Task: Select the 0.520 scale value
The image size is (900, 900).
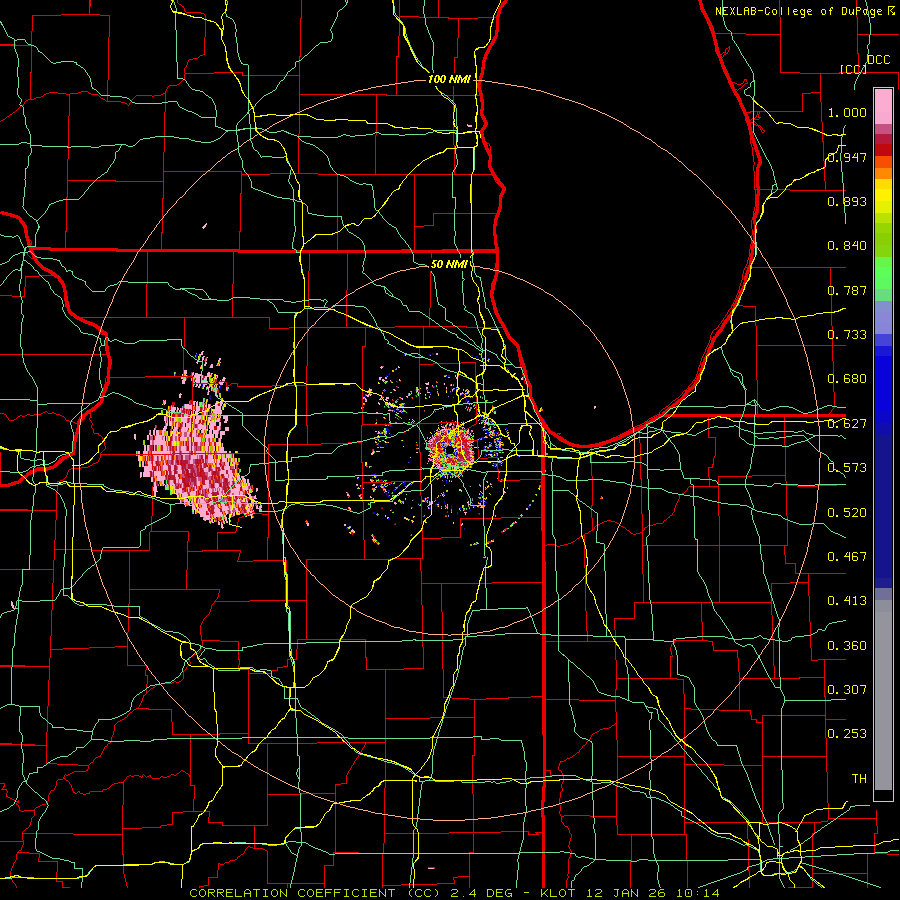Action: 847,513
